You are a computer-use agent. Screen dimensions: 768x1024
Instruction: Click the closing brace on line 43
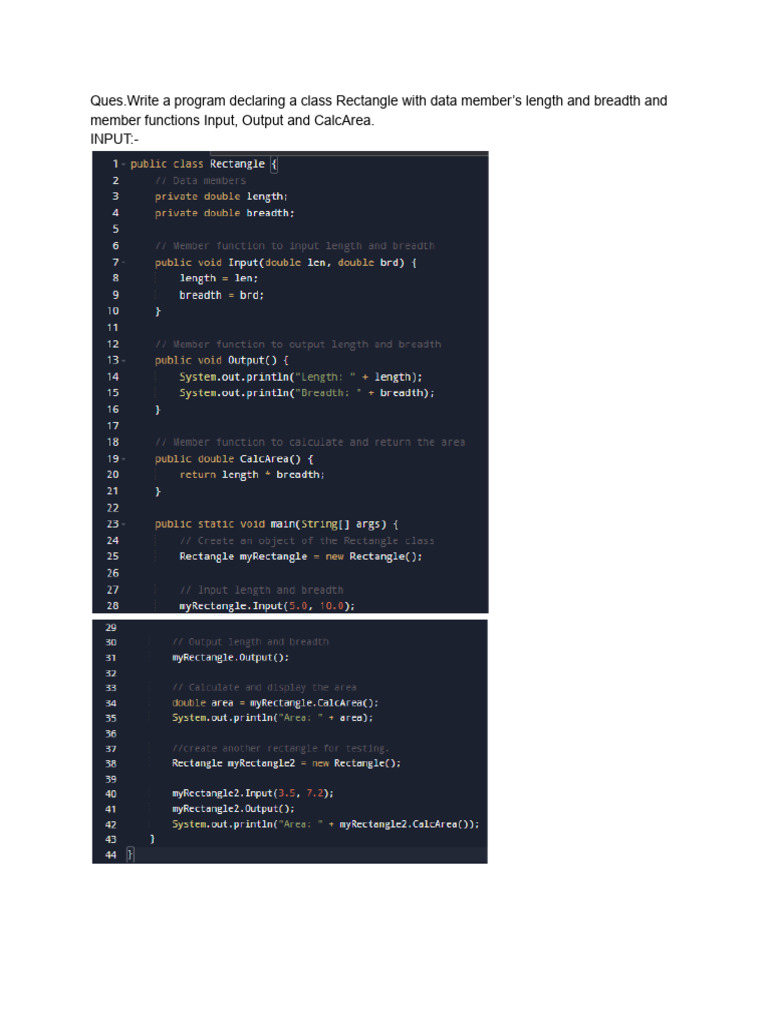(x=152, y=839)
